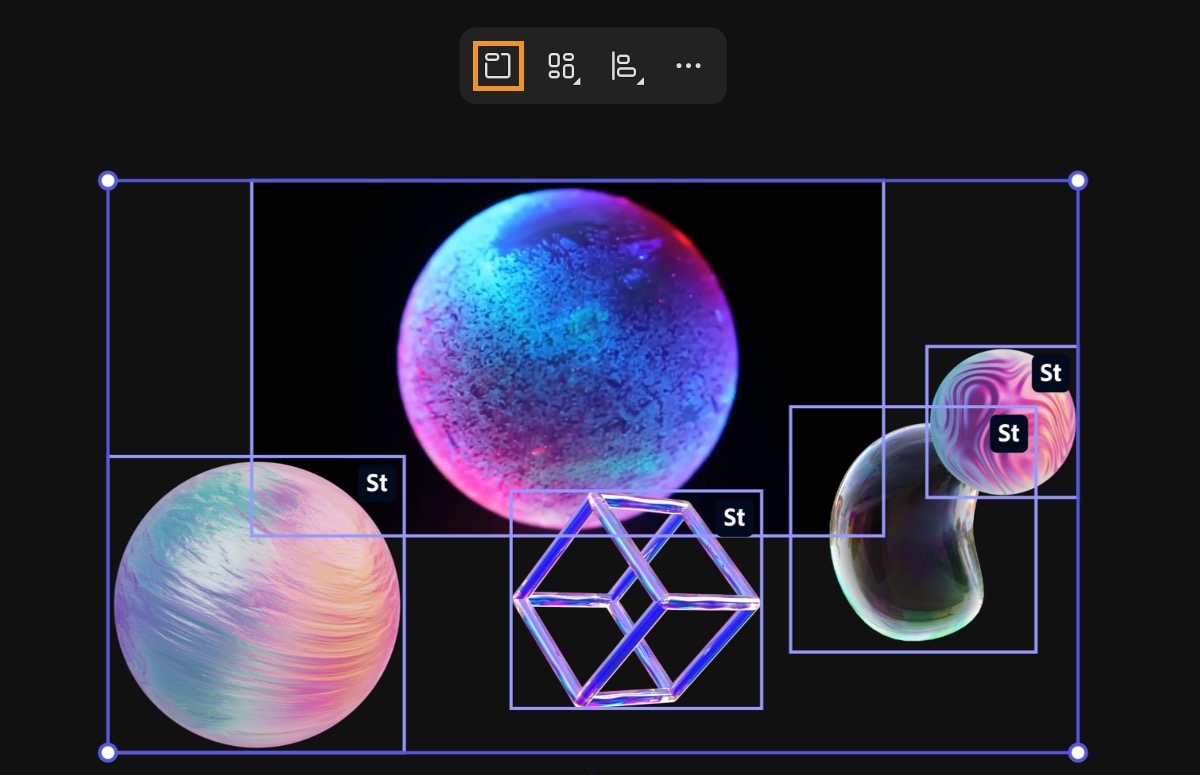The width and height of the screenshot is (1200, 775).
Task: Click the top-left selection resize handle
Action: (108, 181)
